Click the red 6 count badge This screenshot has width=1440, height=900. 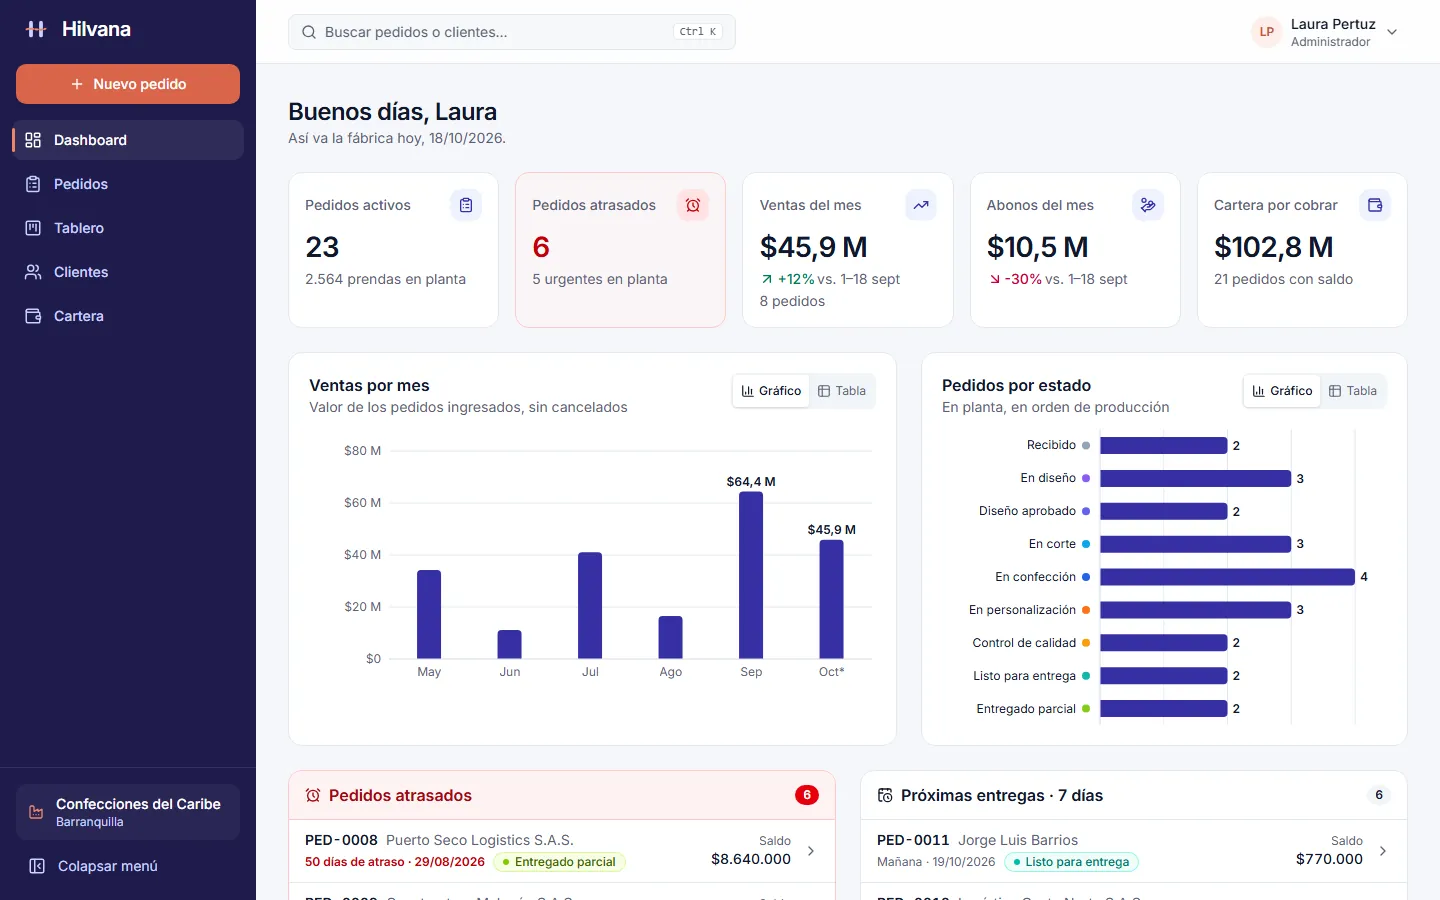[807, 795]
